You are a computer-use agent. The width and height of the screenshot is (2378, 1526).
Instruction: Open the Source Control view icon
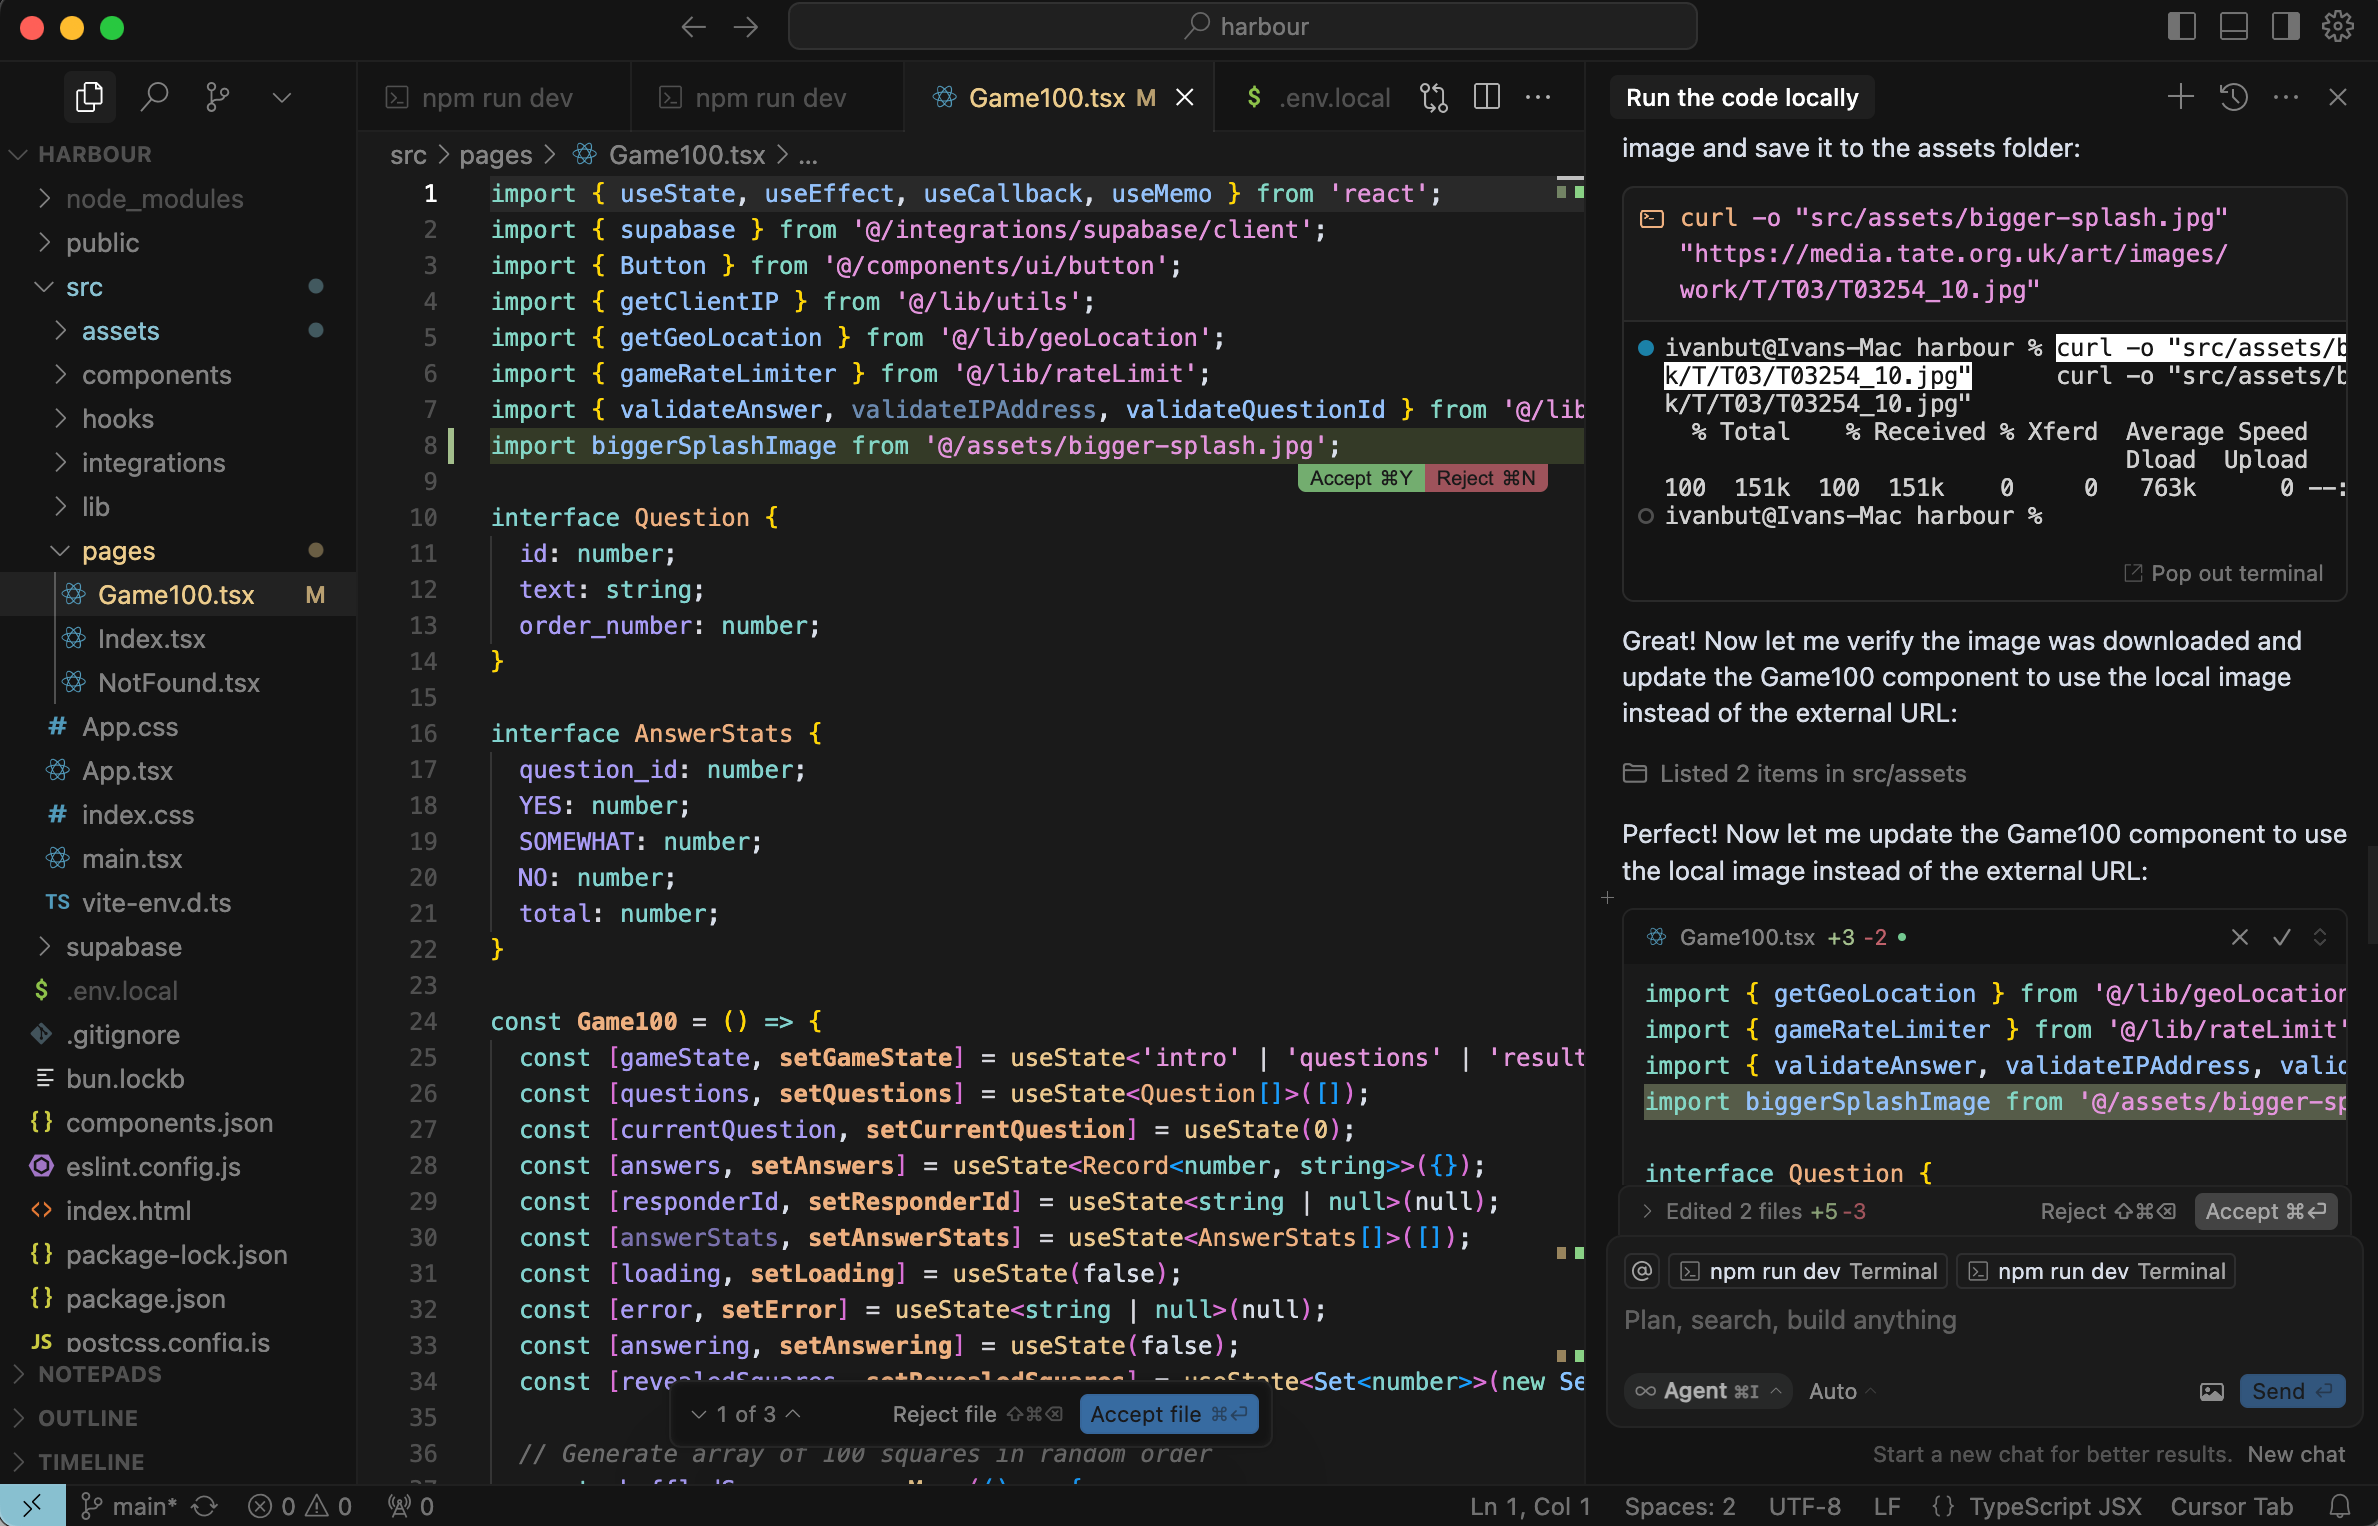click(217, 97)
